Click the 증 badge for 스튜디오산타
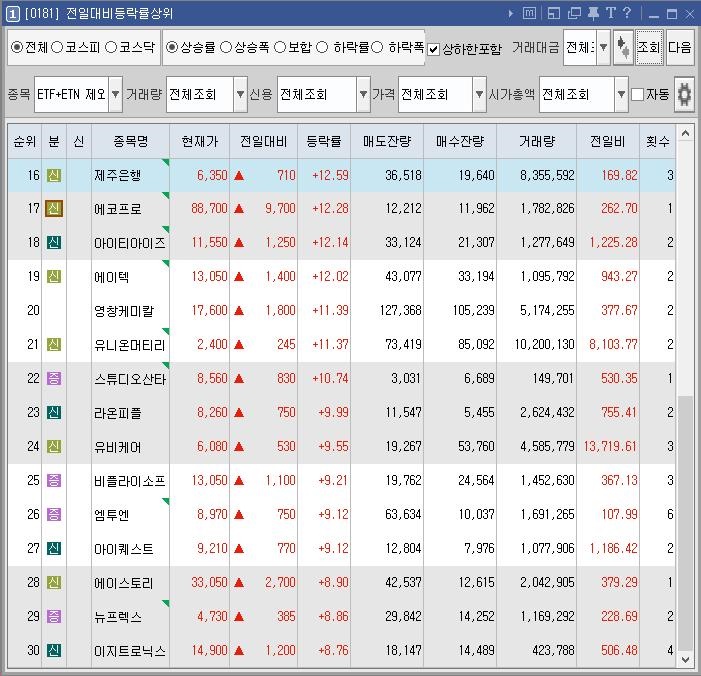Viewport: 701px width, 676px height. 54,378
